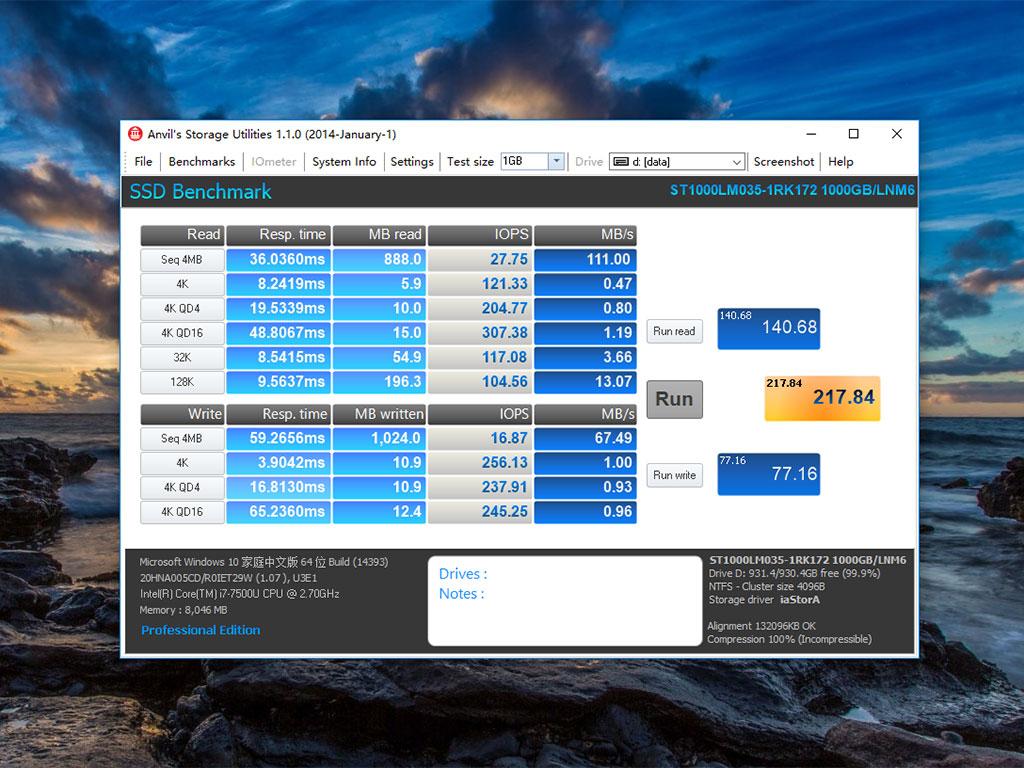This screenshot has width=1024, height=768.
Task: Click the 13.07 MB/s cell
Action: pos(585,382)
